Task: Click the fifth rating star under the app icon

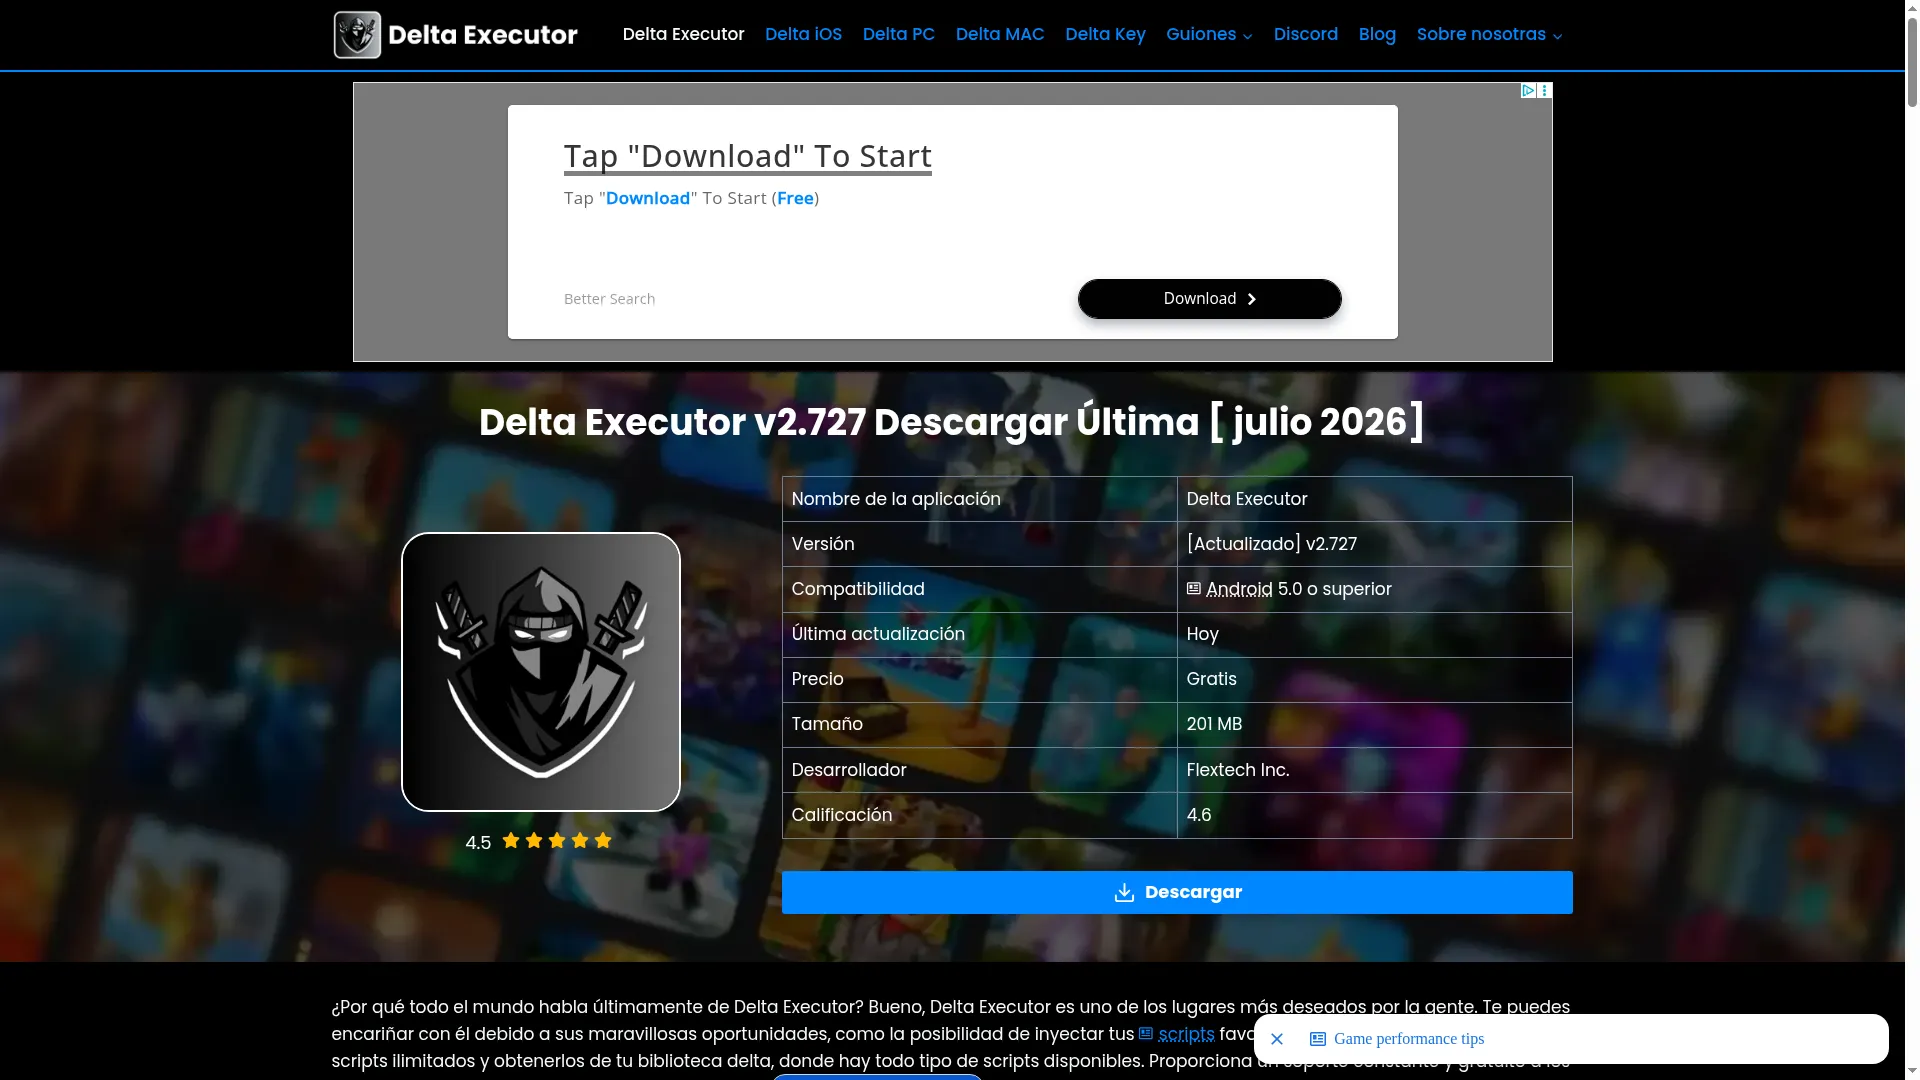Action: point(603,841)
